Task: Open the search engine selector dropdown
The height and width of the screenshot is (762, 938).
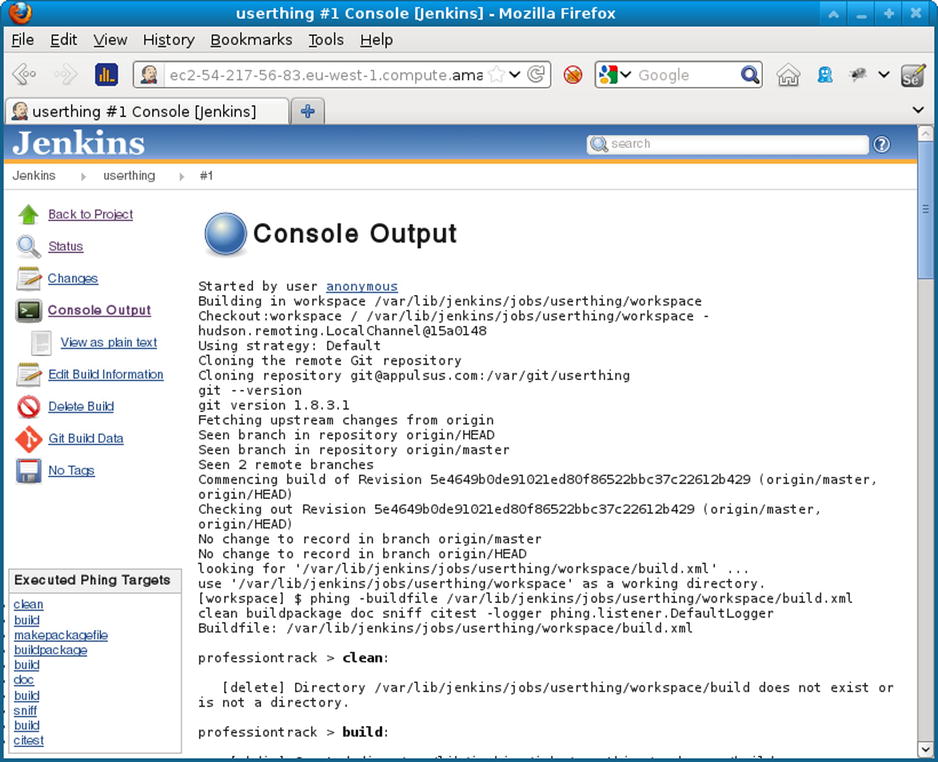Action: (x=626, y=75)
